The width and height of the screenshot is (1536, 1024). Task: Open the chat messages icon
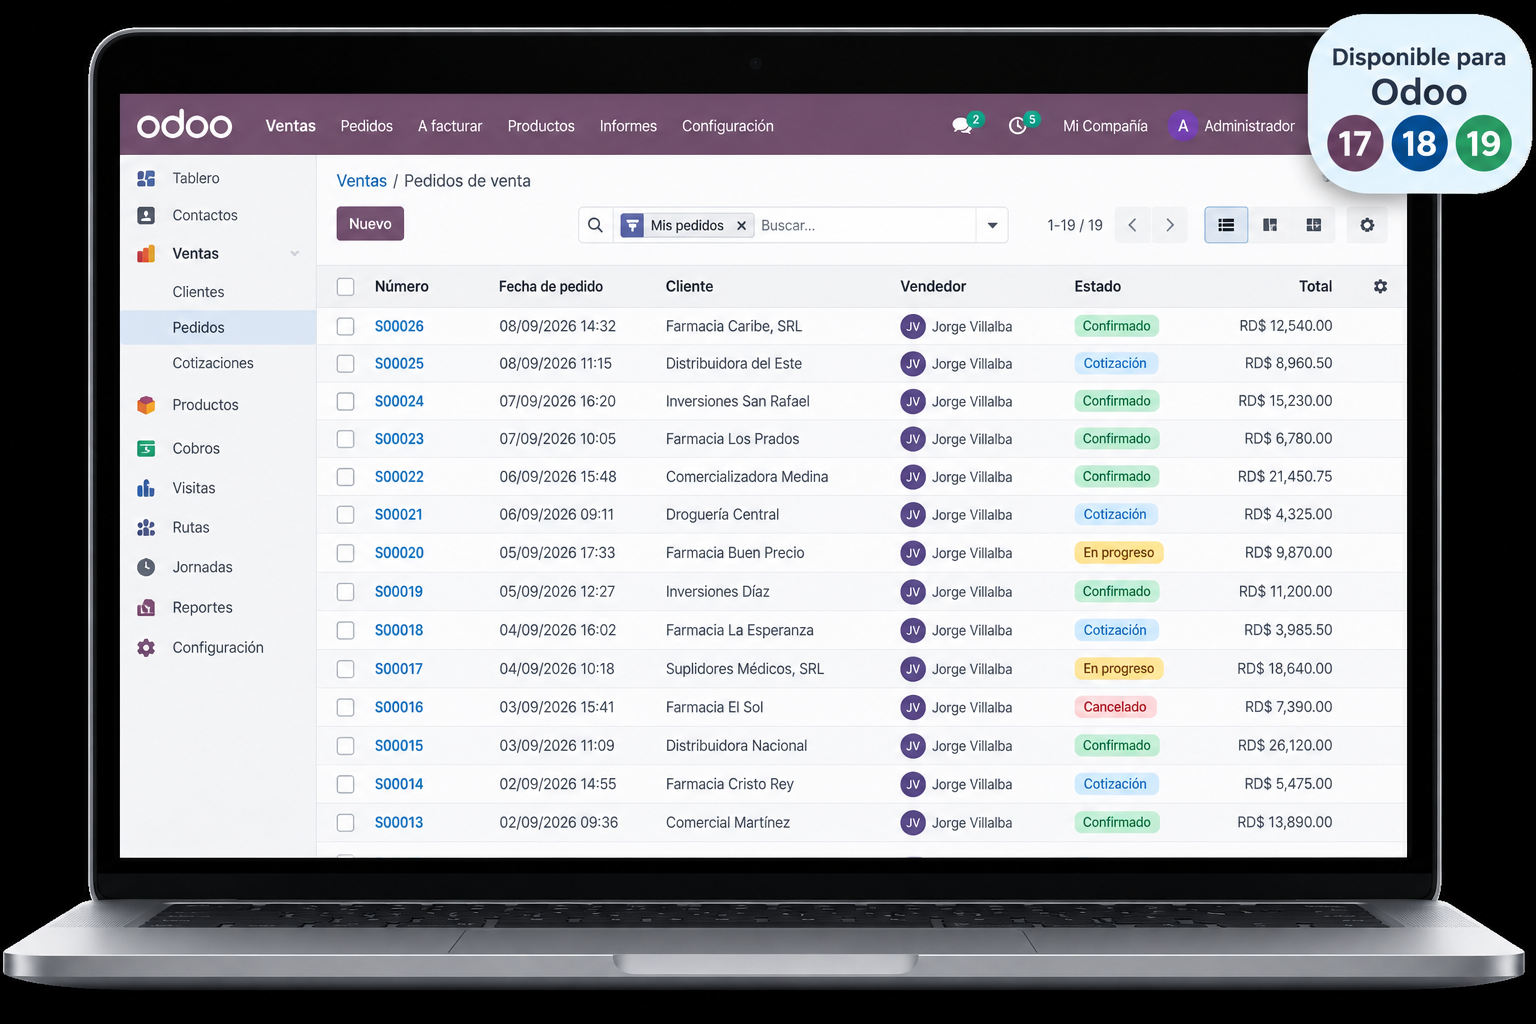pos(962,126)
